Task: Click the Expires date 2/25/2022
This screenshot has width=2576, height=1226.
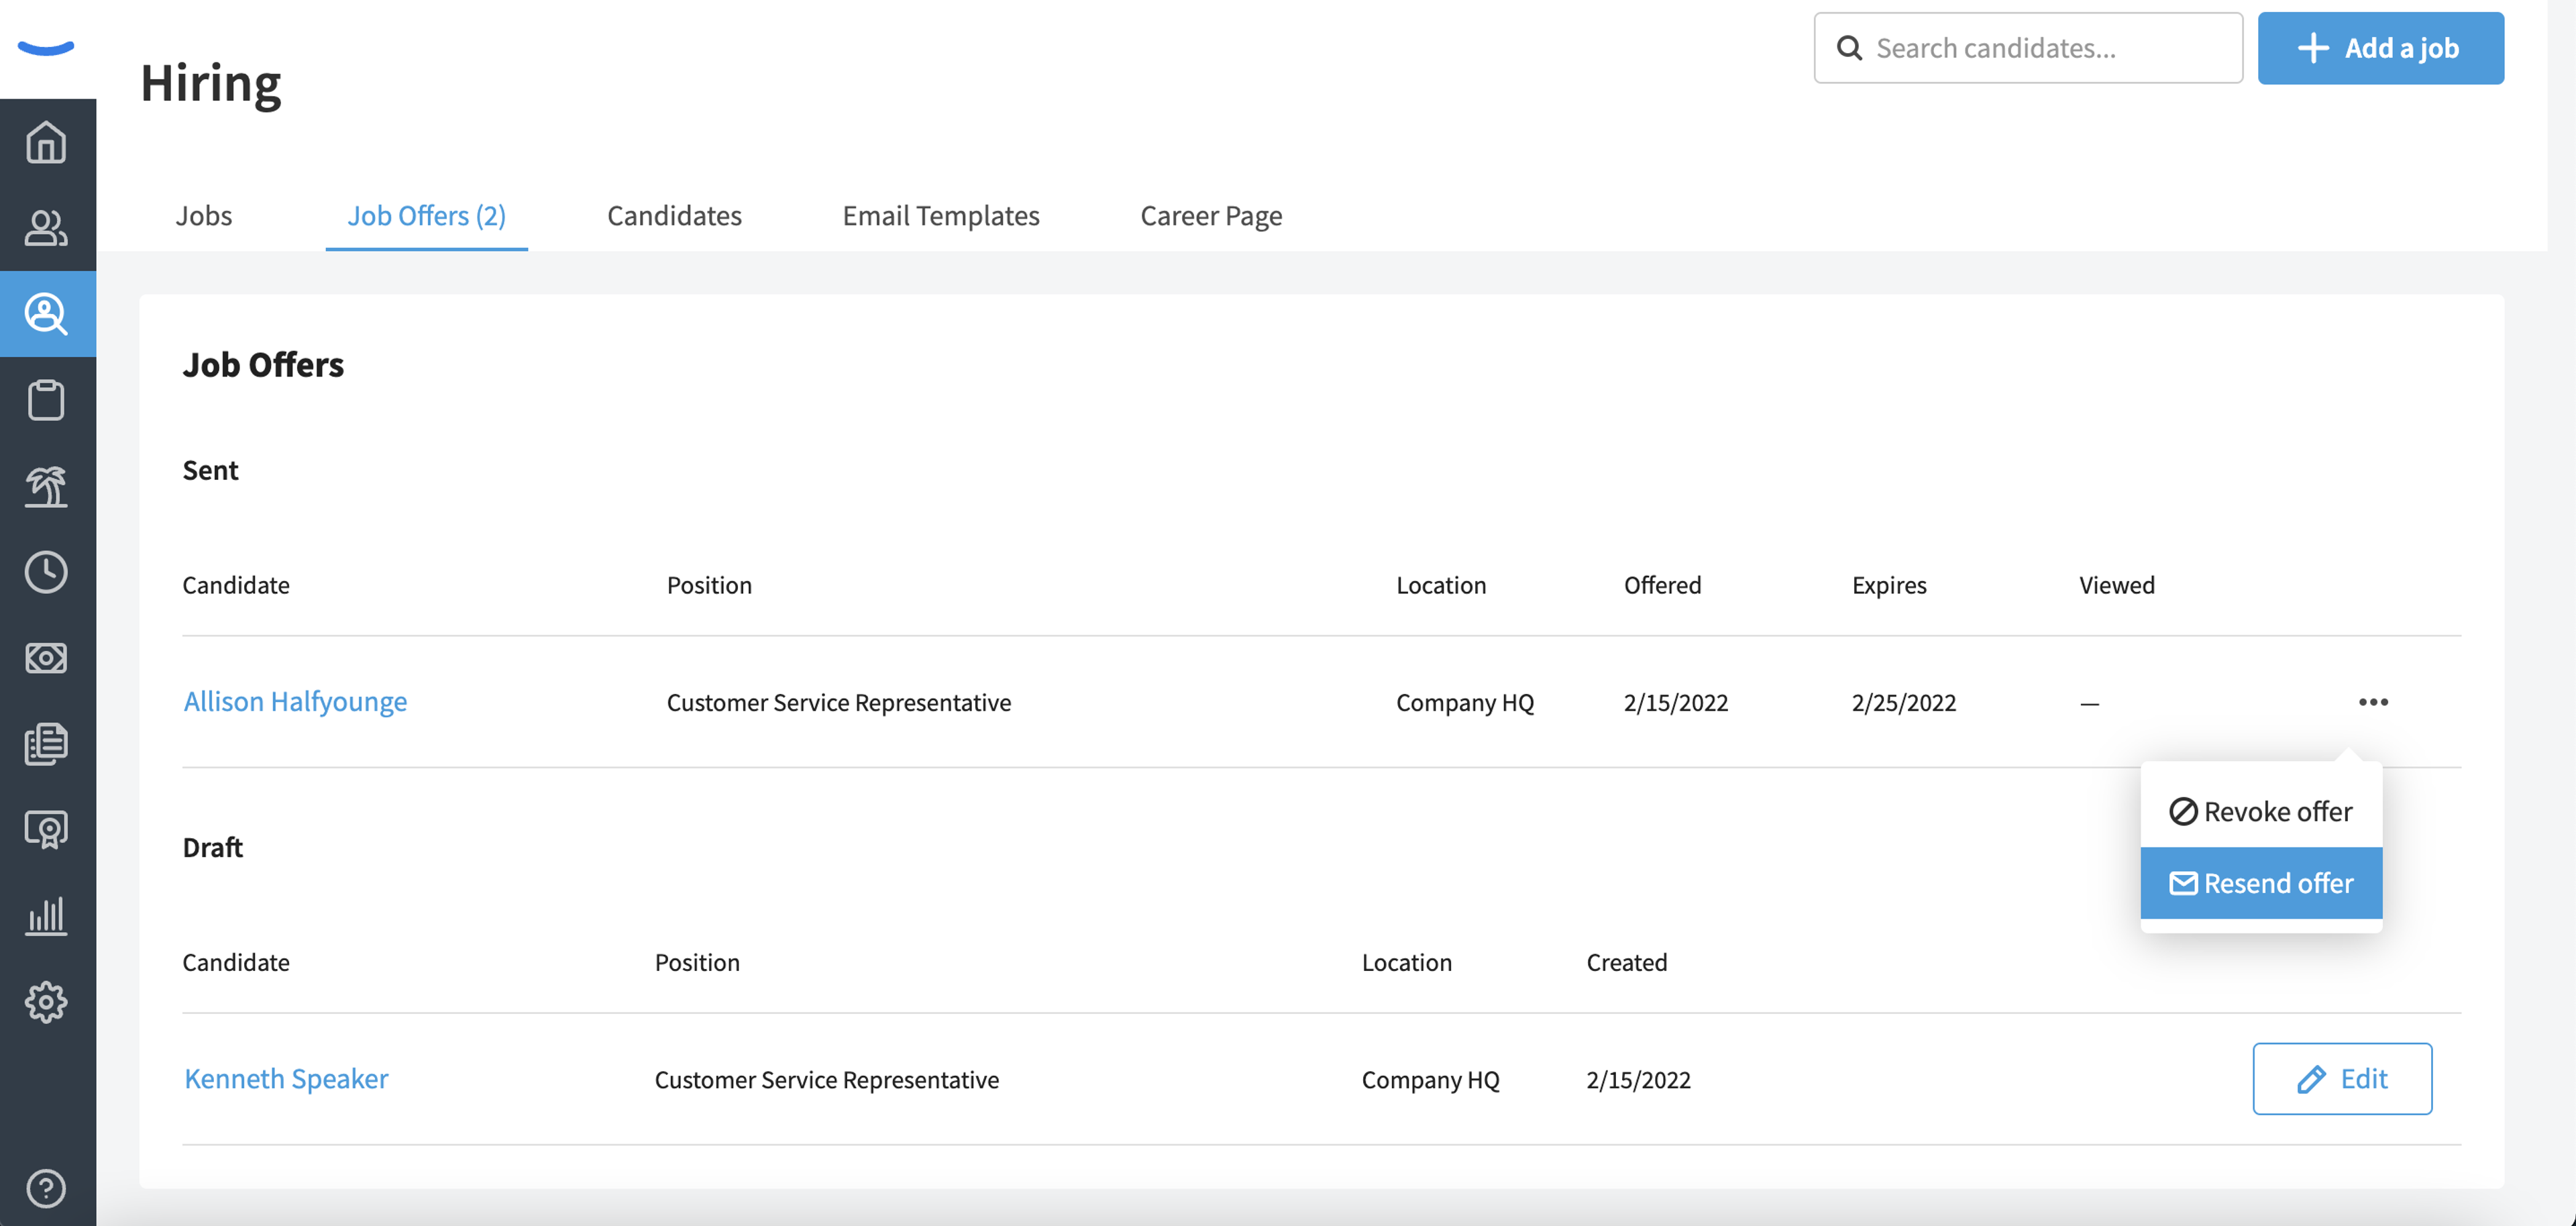Action: coord(1904,702)
